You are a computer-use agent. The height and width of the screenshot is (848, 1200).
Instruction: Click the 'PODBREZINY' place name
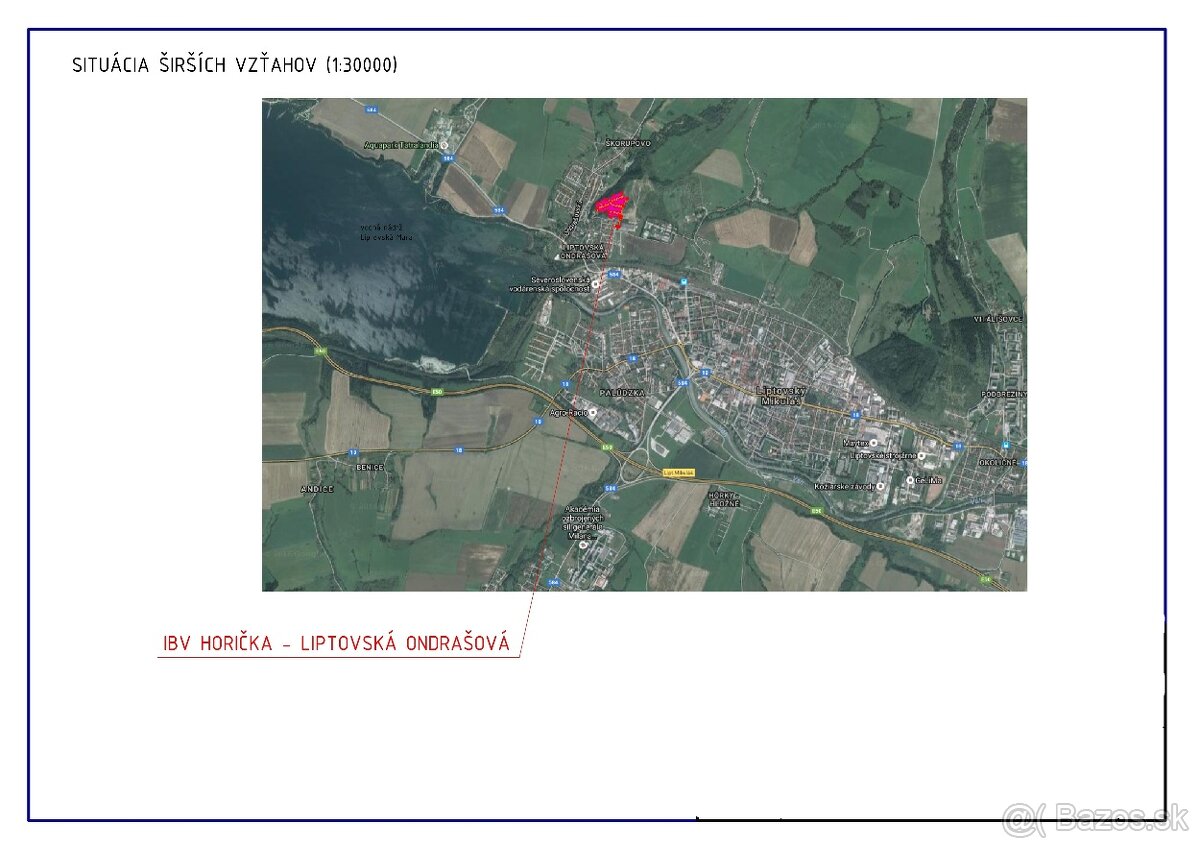tap(1003, 395)
